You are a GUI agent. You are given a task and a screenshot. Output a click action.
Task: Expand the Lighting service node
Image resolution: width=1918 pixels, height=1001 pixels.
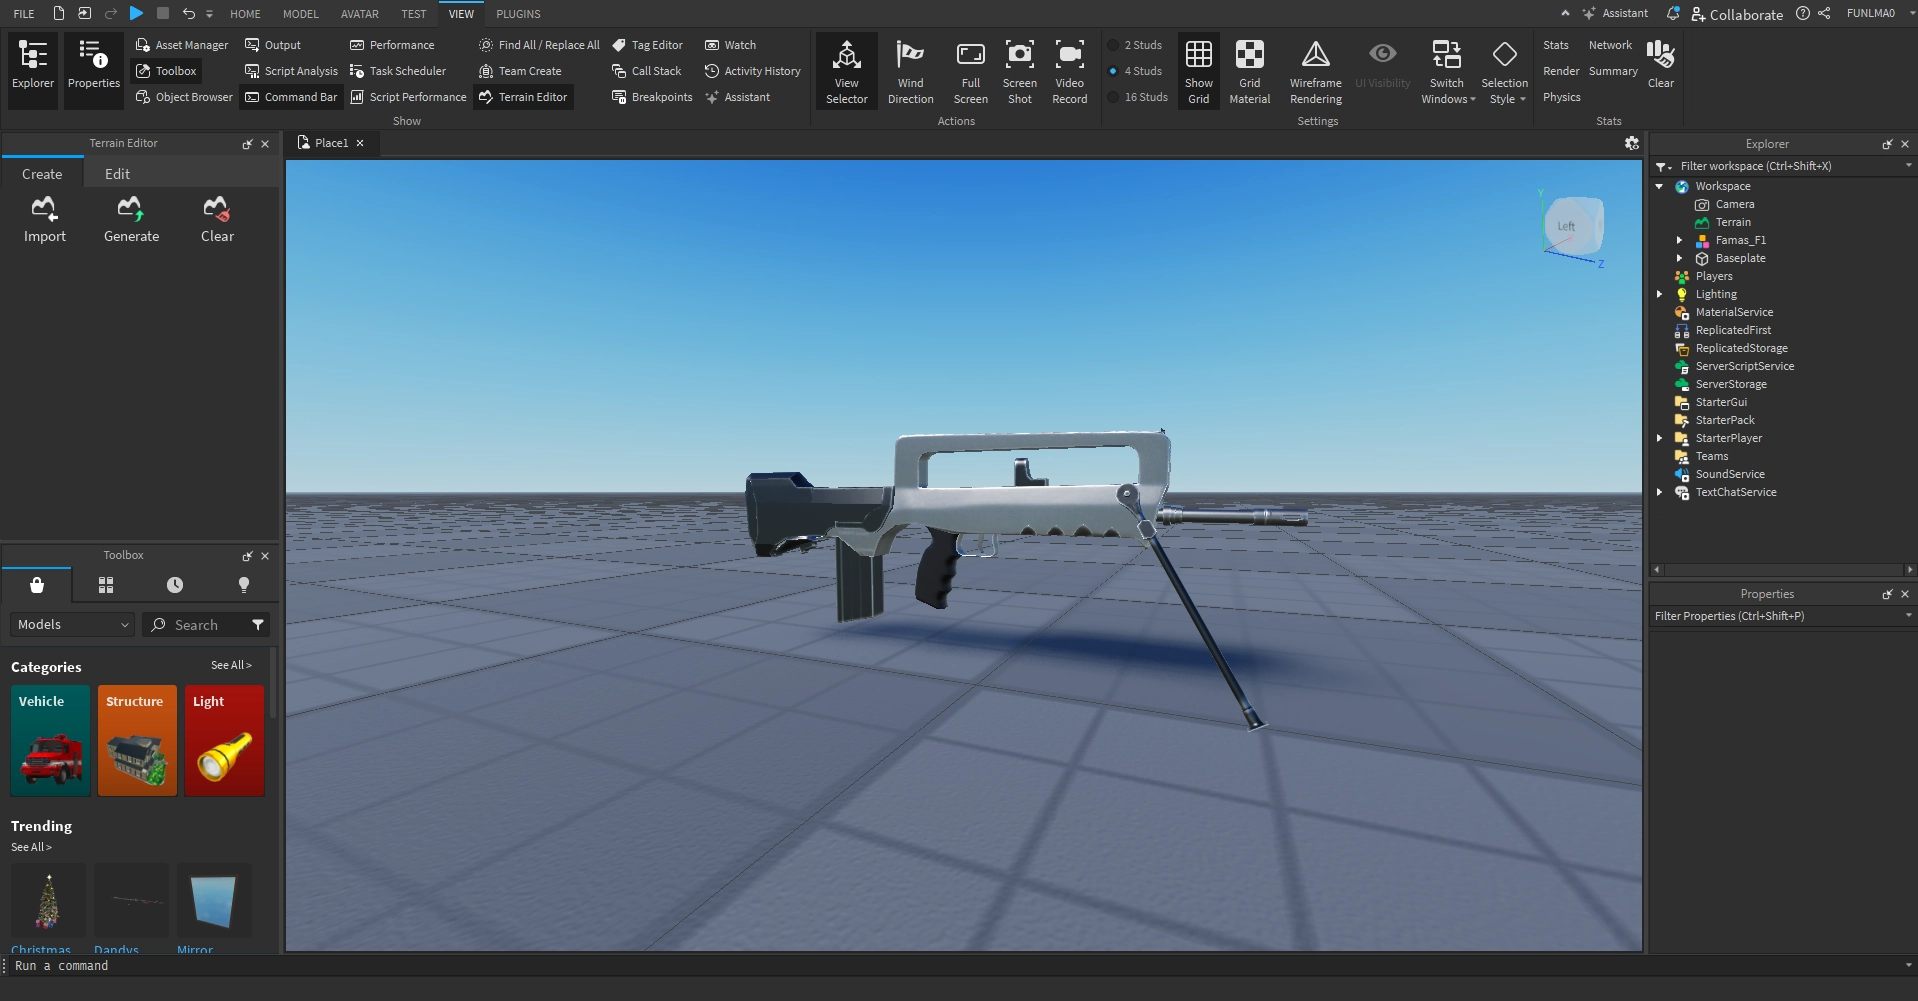coord(1660,294)
